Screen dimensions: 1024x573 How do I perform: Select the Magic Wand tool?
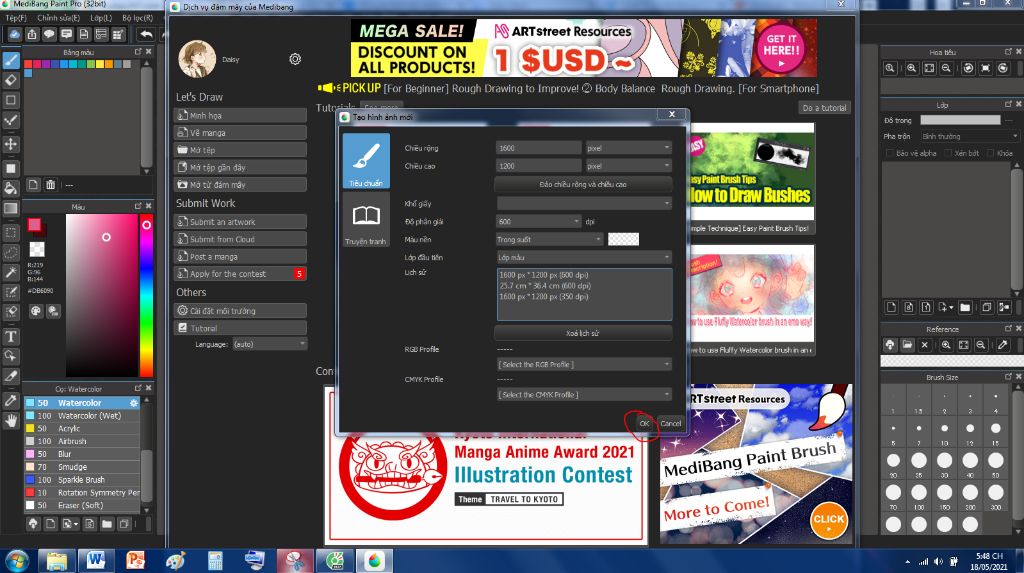point(11,272)
